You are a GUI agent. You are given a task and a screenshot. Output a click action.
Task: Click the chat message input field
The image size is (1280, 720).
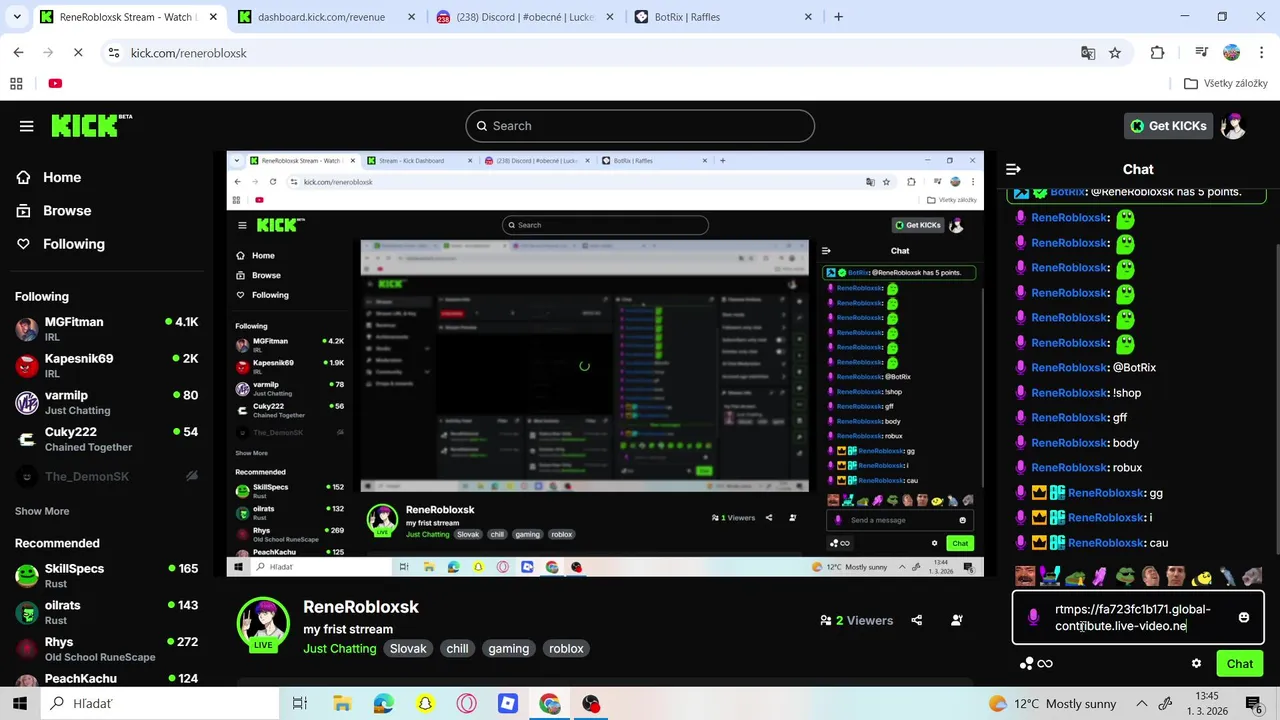1138,618
